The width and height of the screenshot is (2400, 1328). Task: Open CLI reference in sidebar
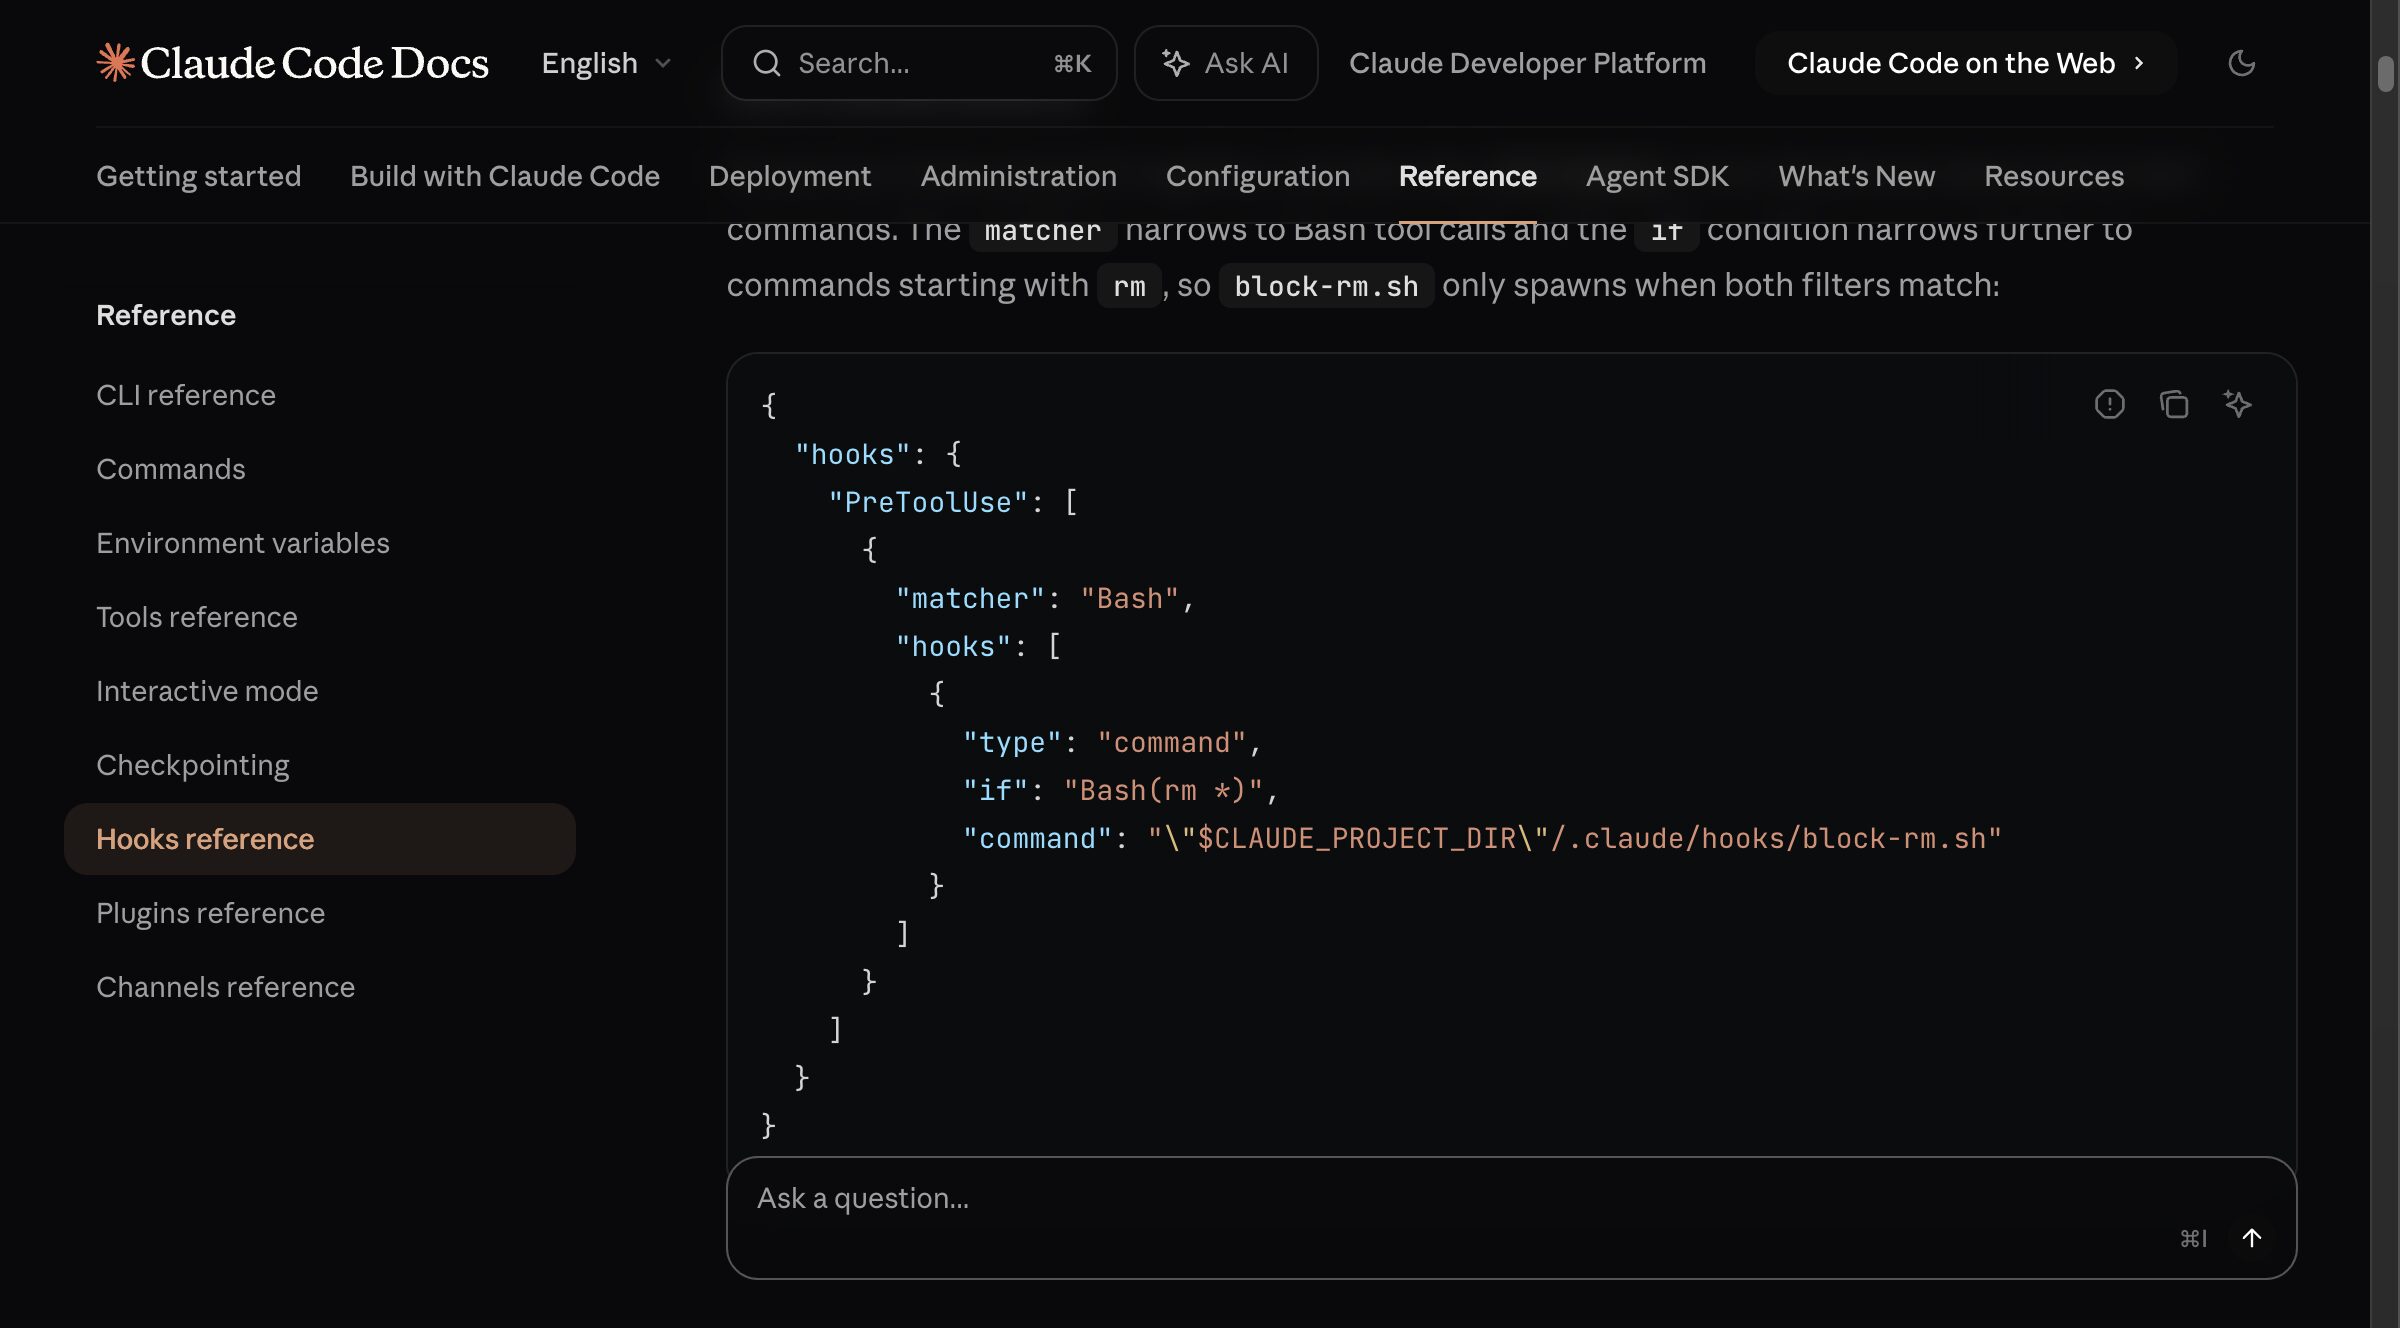coord(186,395)
